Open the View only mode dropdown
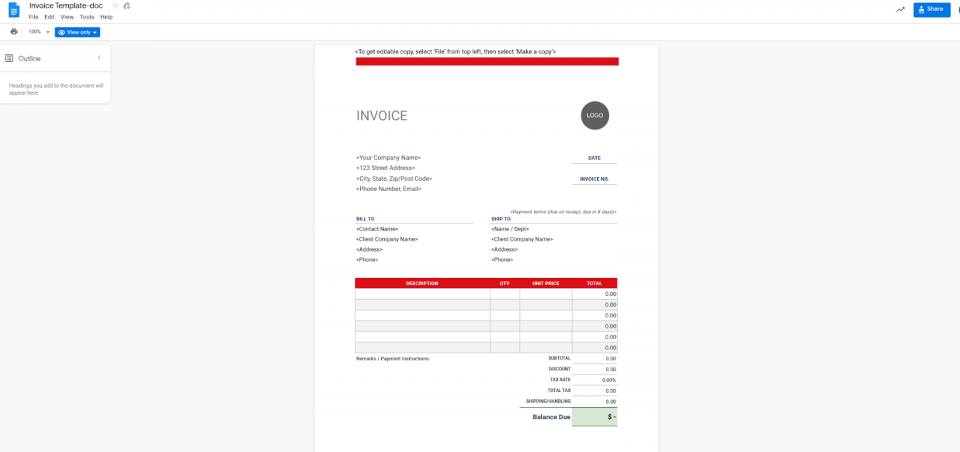Screen dimensions: 960x452 click(x=77, y=32)
